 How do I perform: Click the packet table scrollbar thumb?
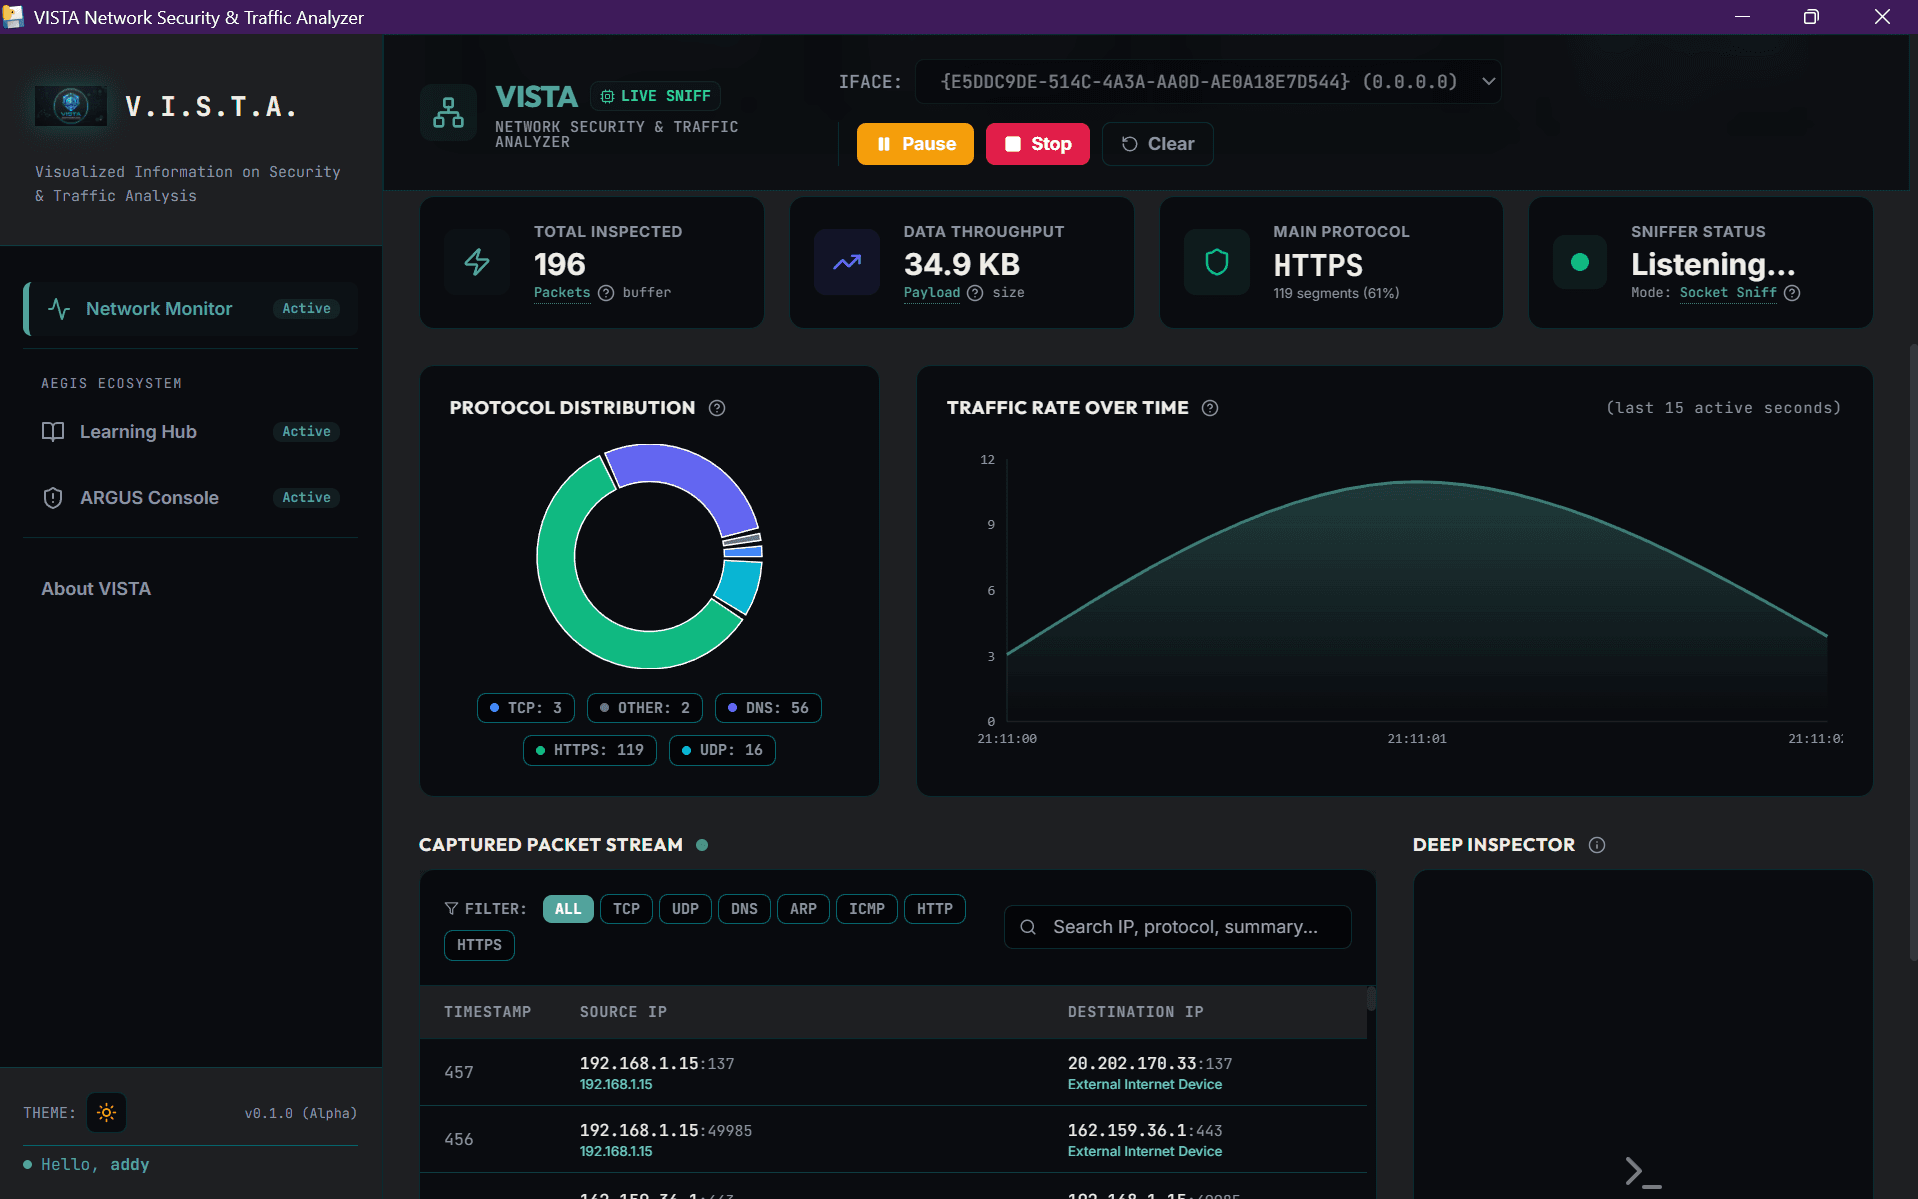(x=1371, y=998)
